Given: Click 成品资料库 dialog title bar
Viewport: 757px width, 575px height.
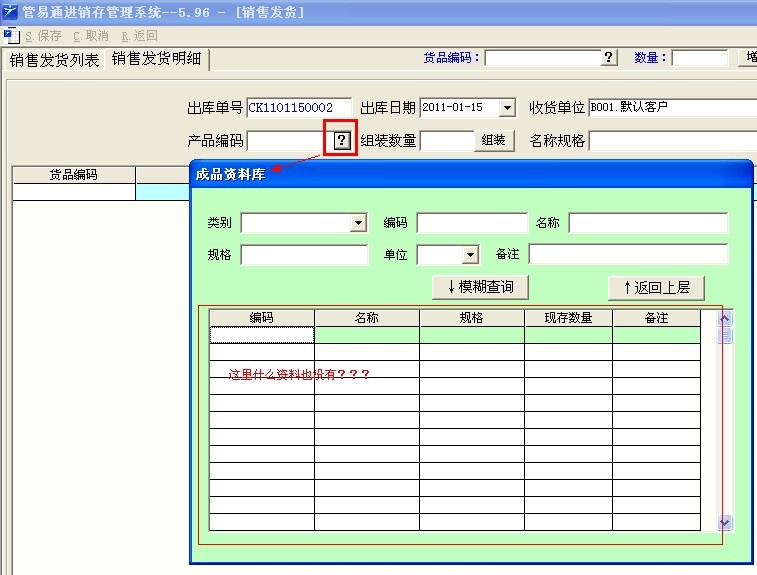Looking at the screenshot, I should tap(471, 174).
